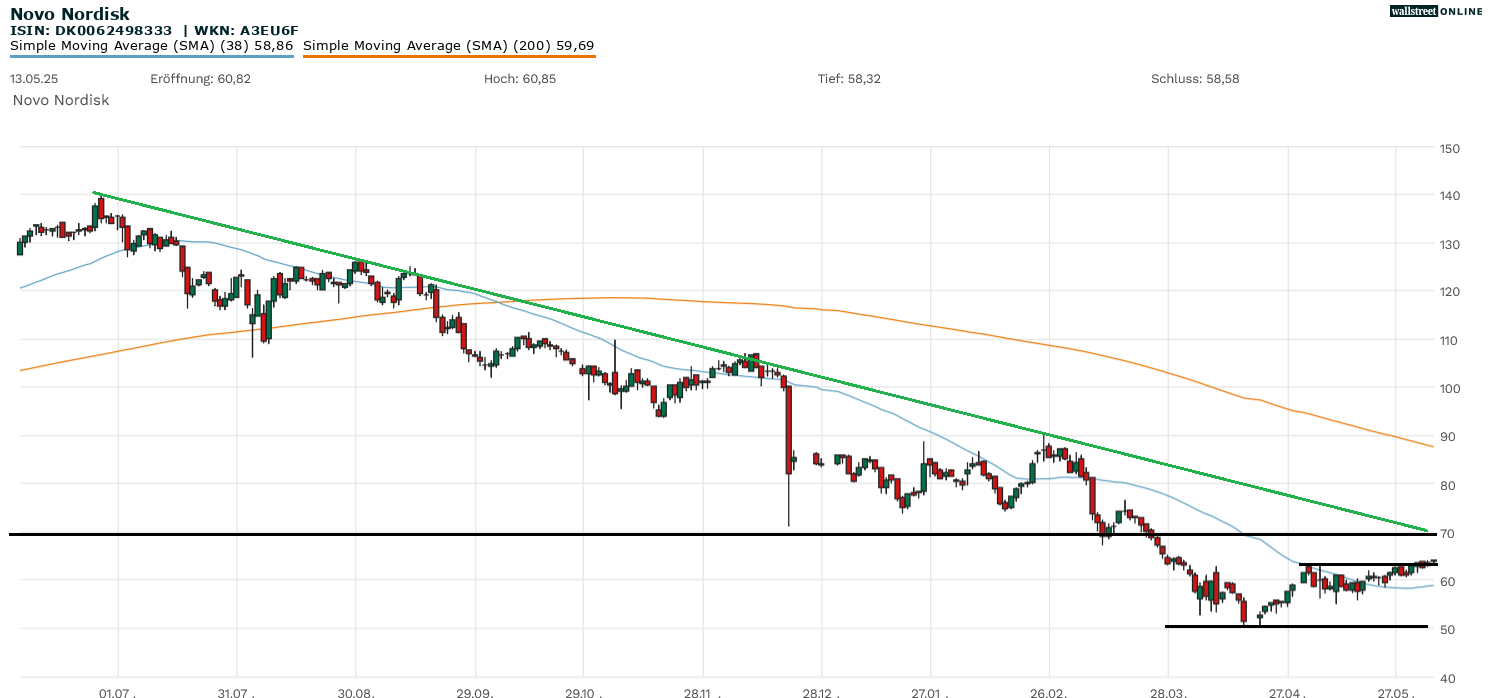Click the large red gap-down candle in December
Viewport: 1490px width, 698px height.
click(x=788, y=430)
